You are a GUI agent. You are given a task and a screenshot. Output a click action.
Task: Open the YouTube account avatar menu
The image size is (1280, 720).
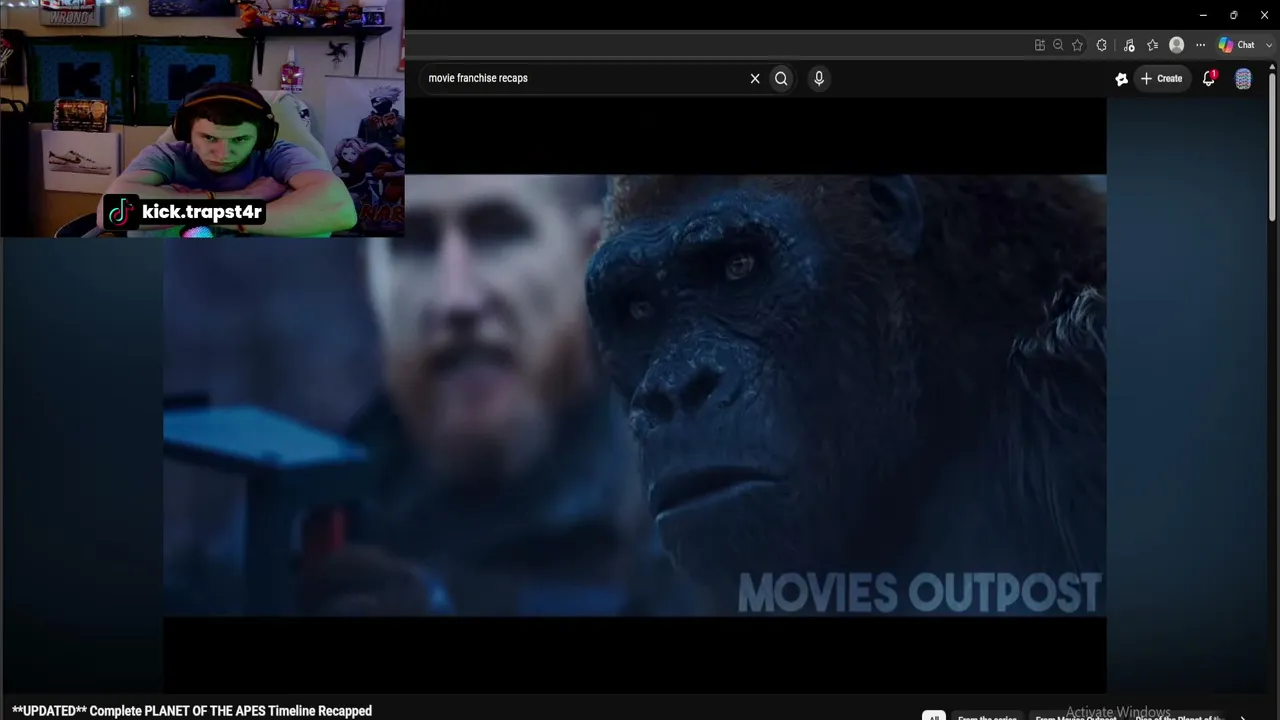coord(1243,79)
